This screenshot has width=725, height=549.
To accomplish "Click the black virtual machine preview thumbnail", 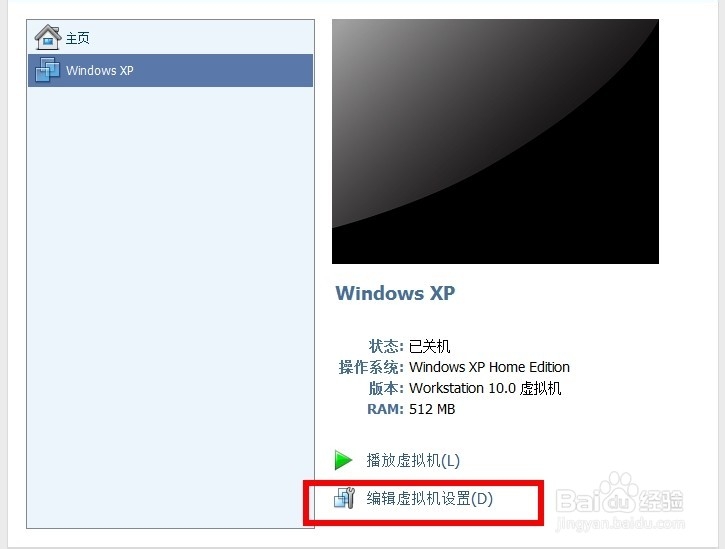I will pos(495,142).
